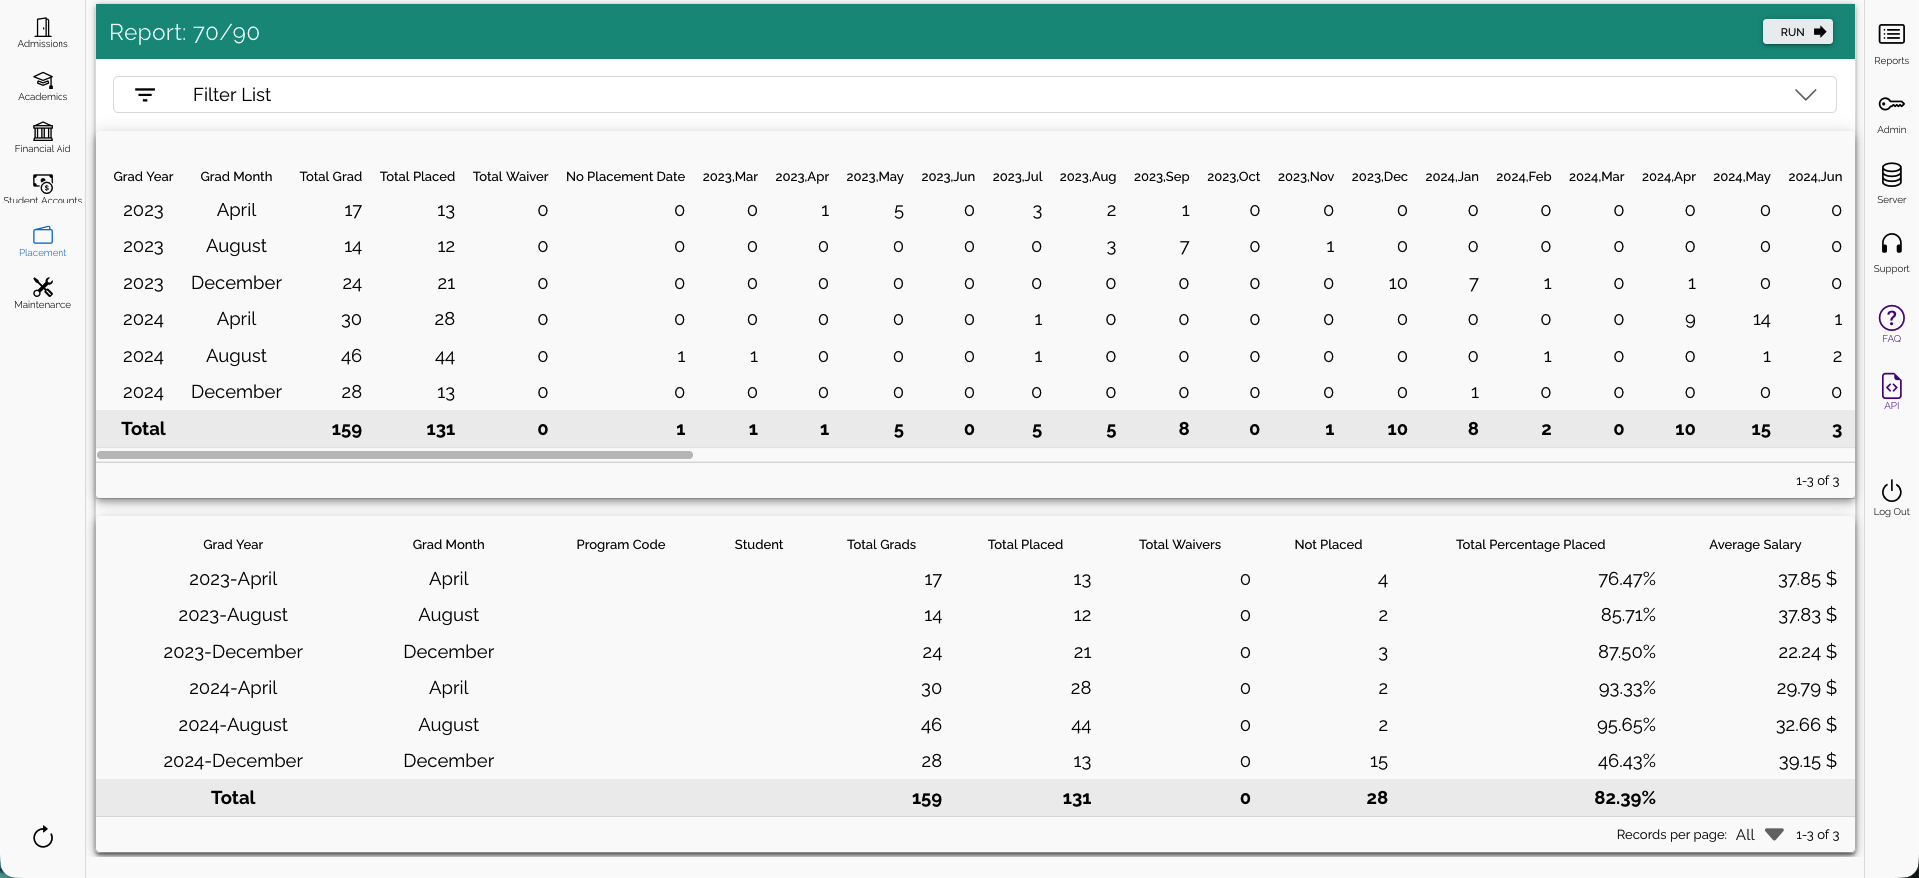Click the 46.43% percentage placed value
This screenshot has height=878, width=1919.
pyautogui.click(x=1626, y=761)
